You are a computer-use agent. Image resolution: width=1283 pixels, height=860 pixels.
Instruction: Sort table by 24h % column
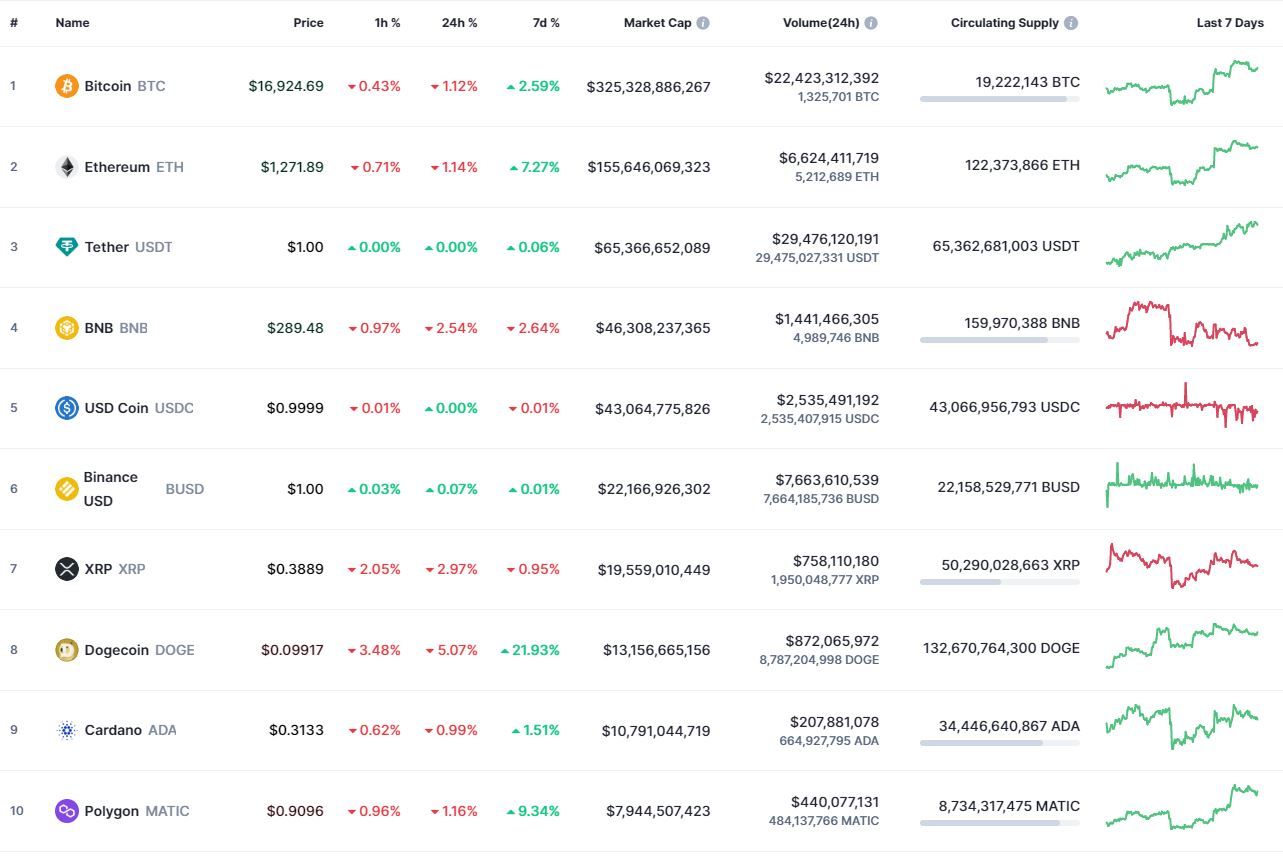[x=459, y=23]
